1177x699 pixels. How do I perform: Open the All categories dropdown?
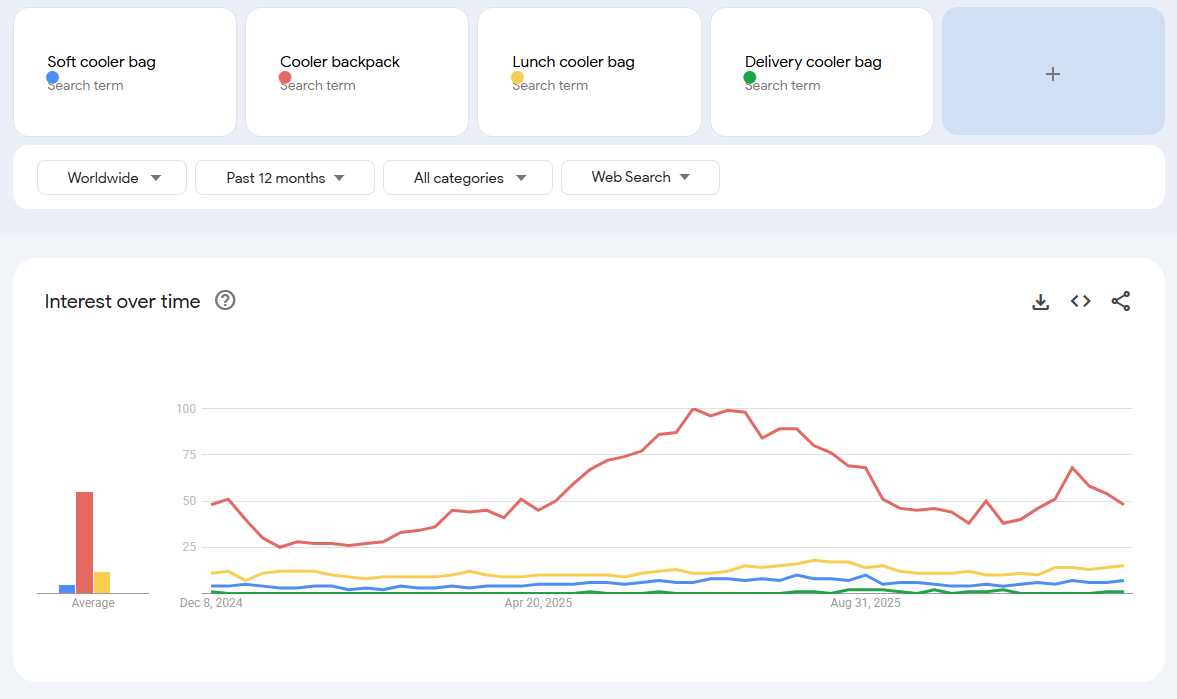click(468, 178)
